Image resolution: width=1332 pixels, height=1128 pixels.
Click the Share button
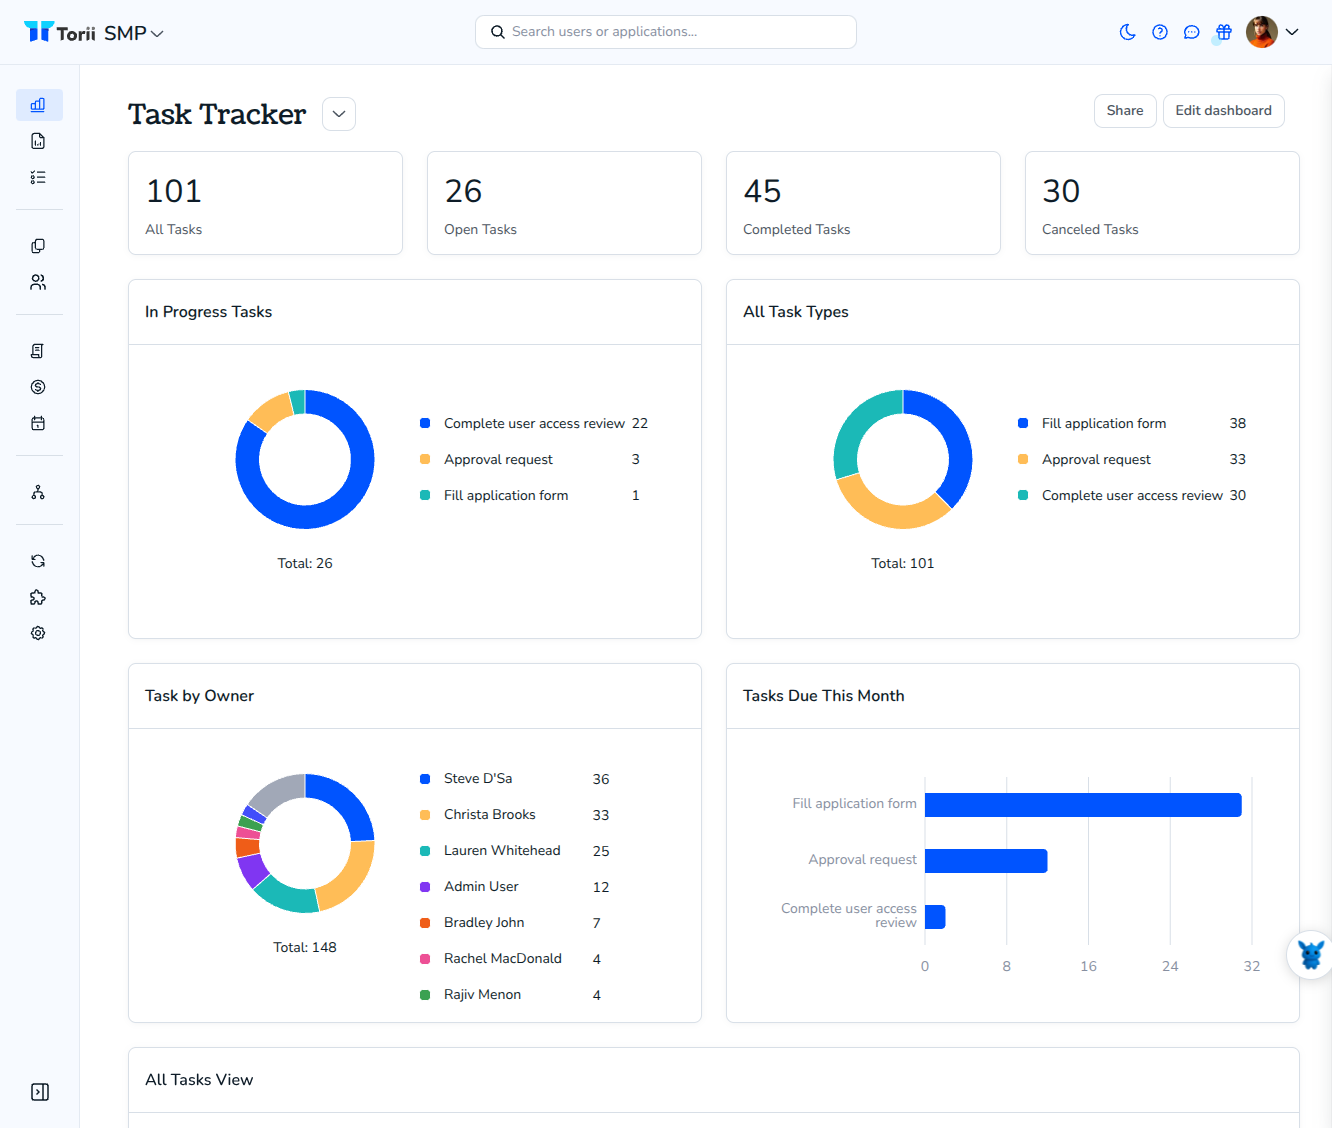tap(1125, 111)
